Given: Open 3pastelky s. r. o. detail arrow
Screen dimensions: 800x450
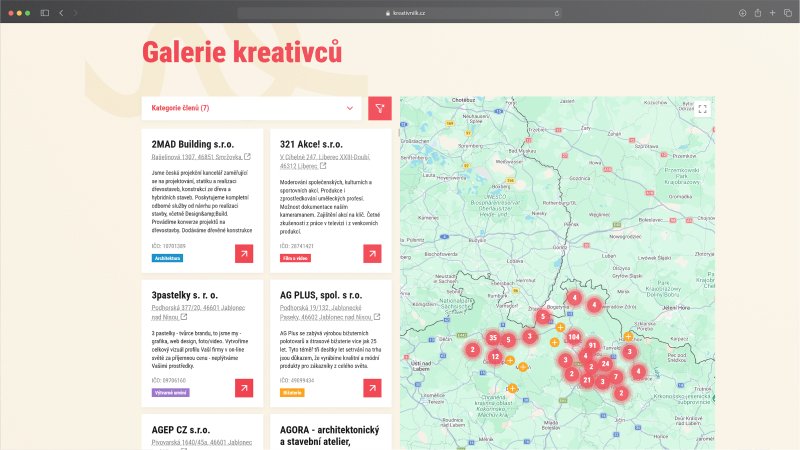Looking at the screenshot, I should click(x=244, y=388).
